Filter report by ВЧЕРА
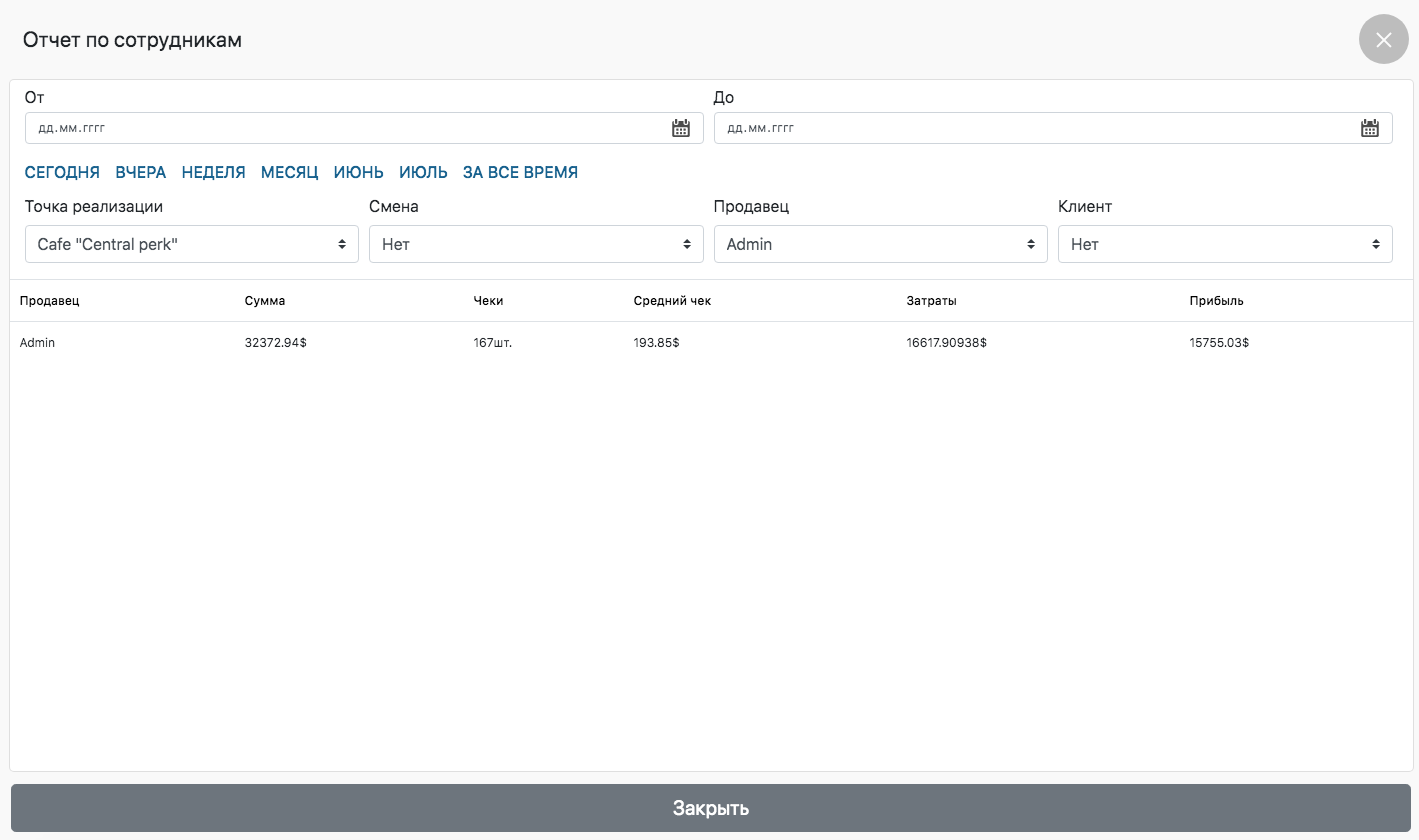 pos(141,172)
